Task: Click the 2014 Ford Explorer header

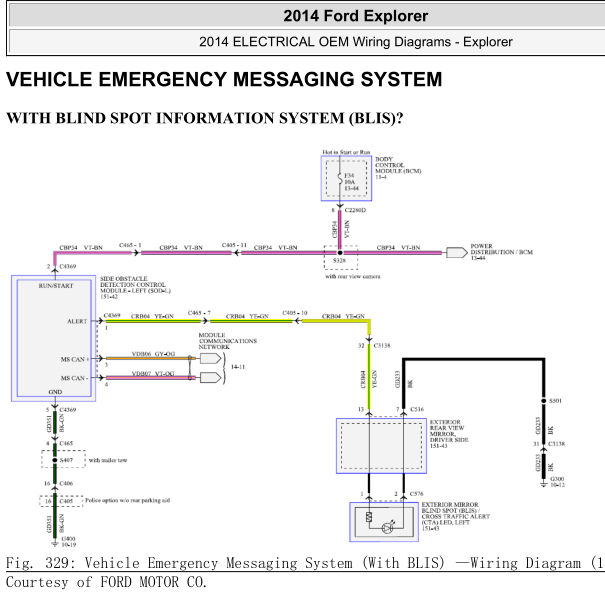Action: (355, 16)
